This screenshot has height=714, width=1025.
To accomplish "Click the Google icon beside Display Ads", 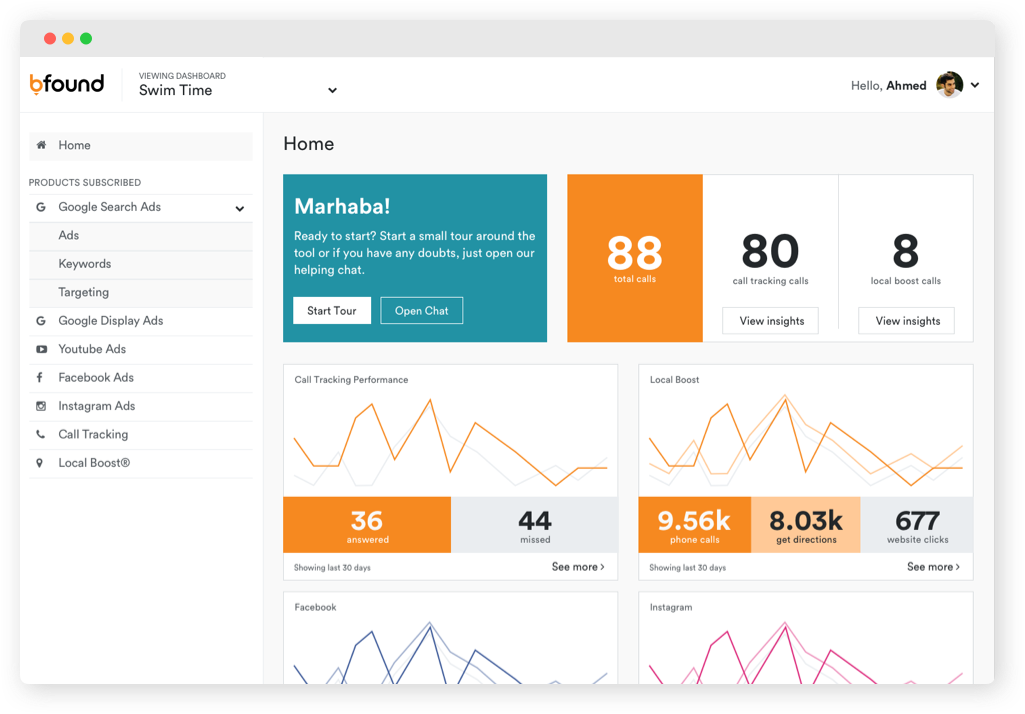I will (x=41, y=321).
